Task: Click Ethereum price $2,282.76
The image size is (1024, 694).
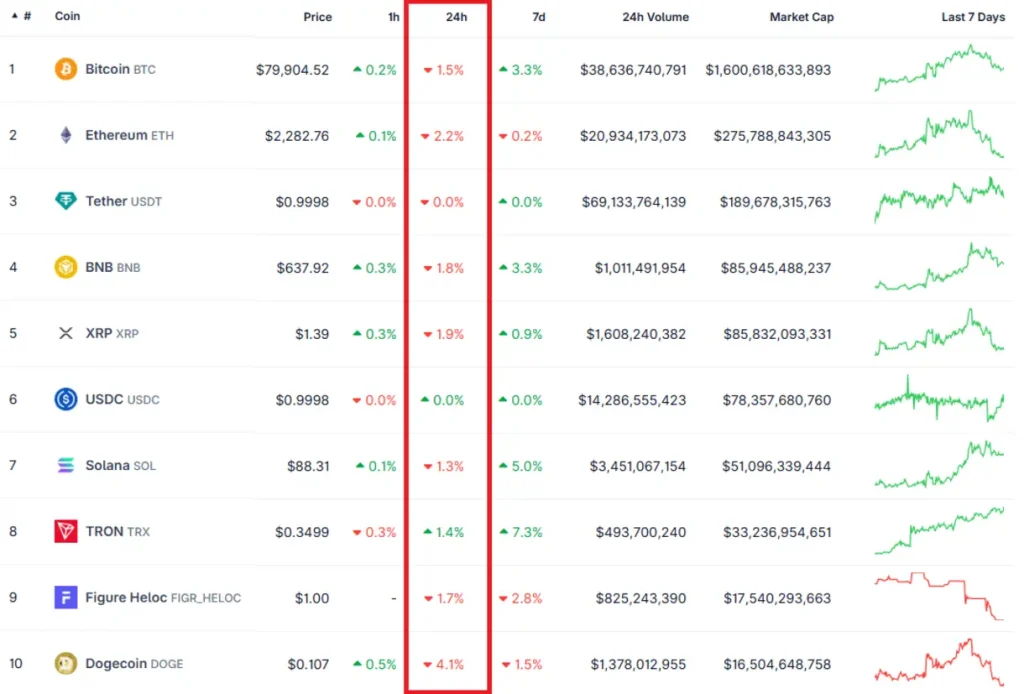Action: 296,136
